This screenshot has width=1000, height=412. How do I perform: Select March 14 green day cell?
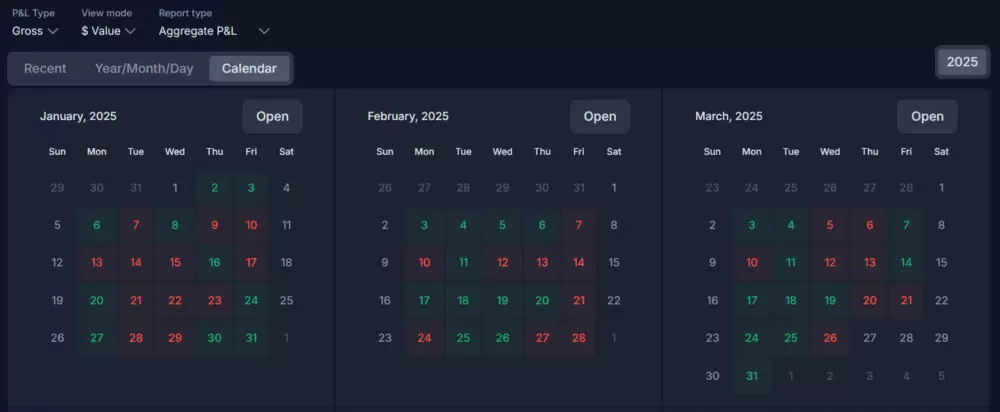point(906,262)
